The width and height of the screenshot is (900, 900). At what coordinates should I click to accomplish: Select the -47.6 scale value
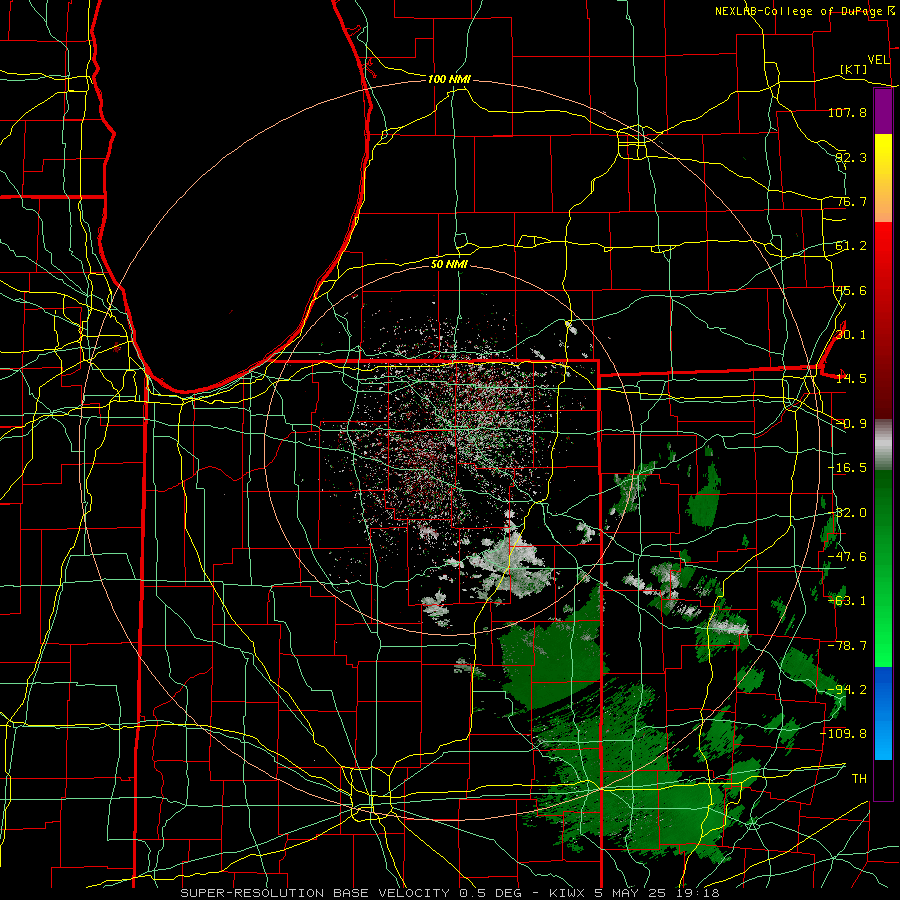(x=847, y=557)
